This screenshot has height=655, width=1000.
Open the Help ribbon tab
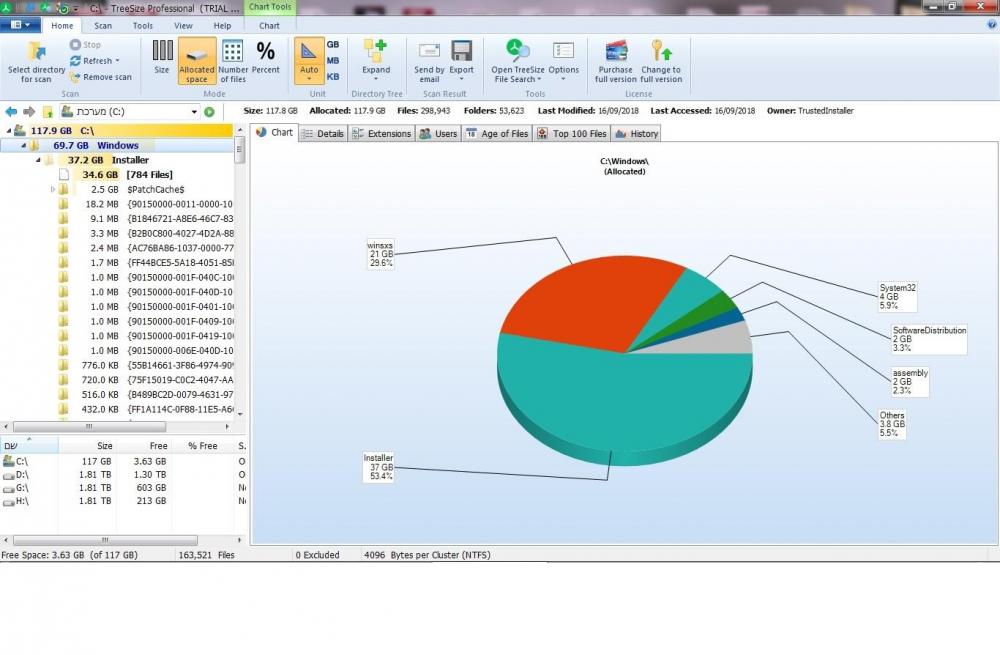point(222,26)
